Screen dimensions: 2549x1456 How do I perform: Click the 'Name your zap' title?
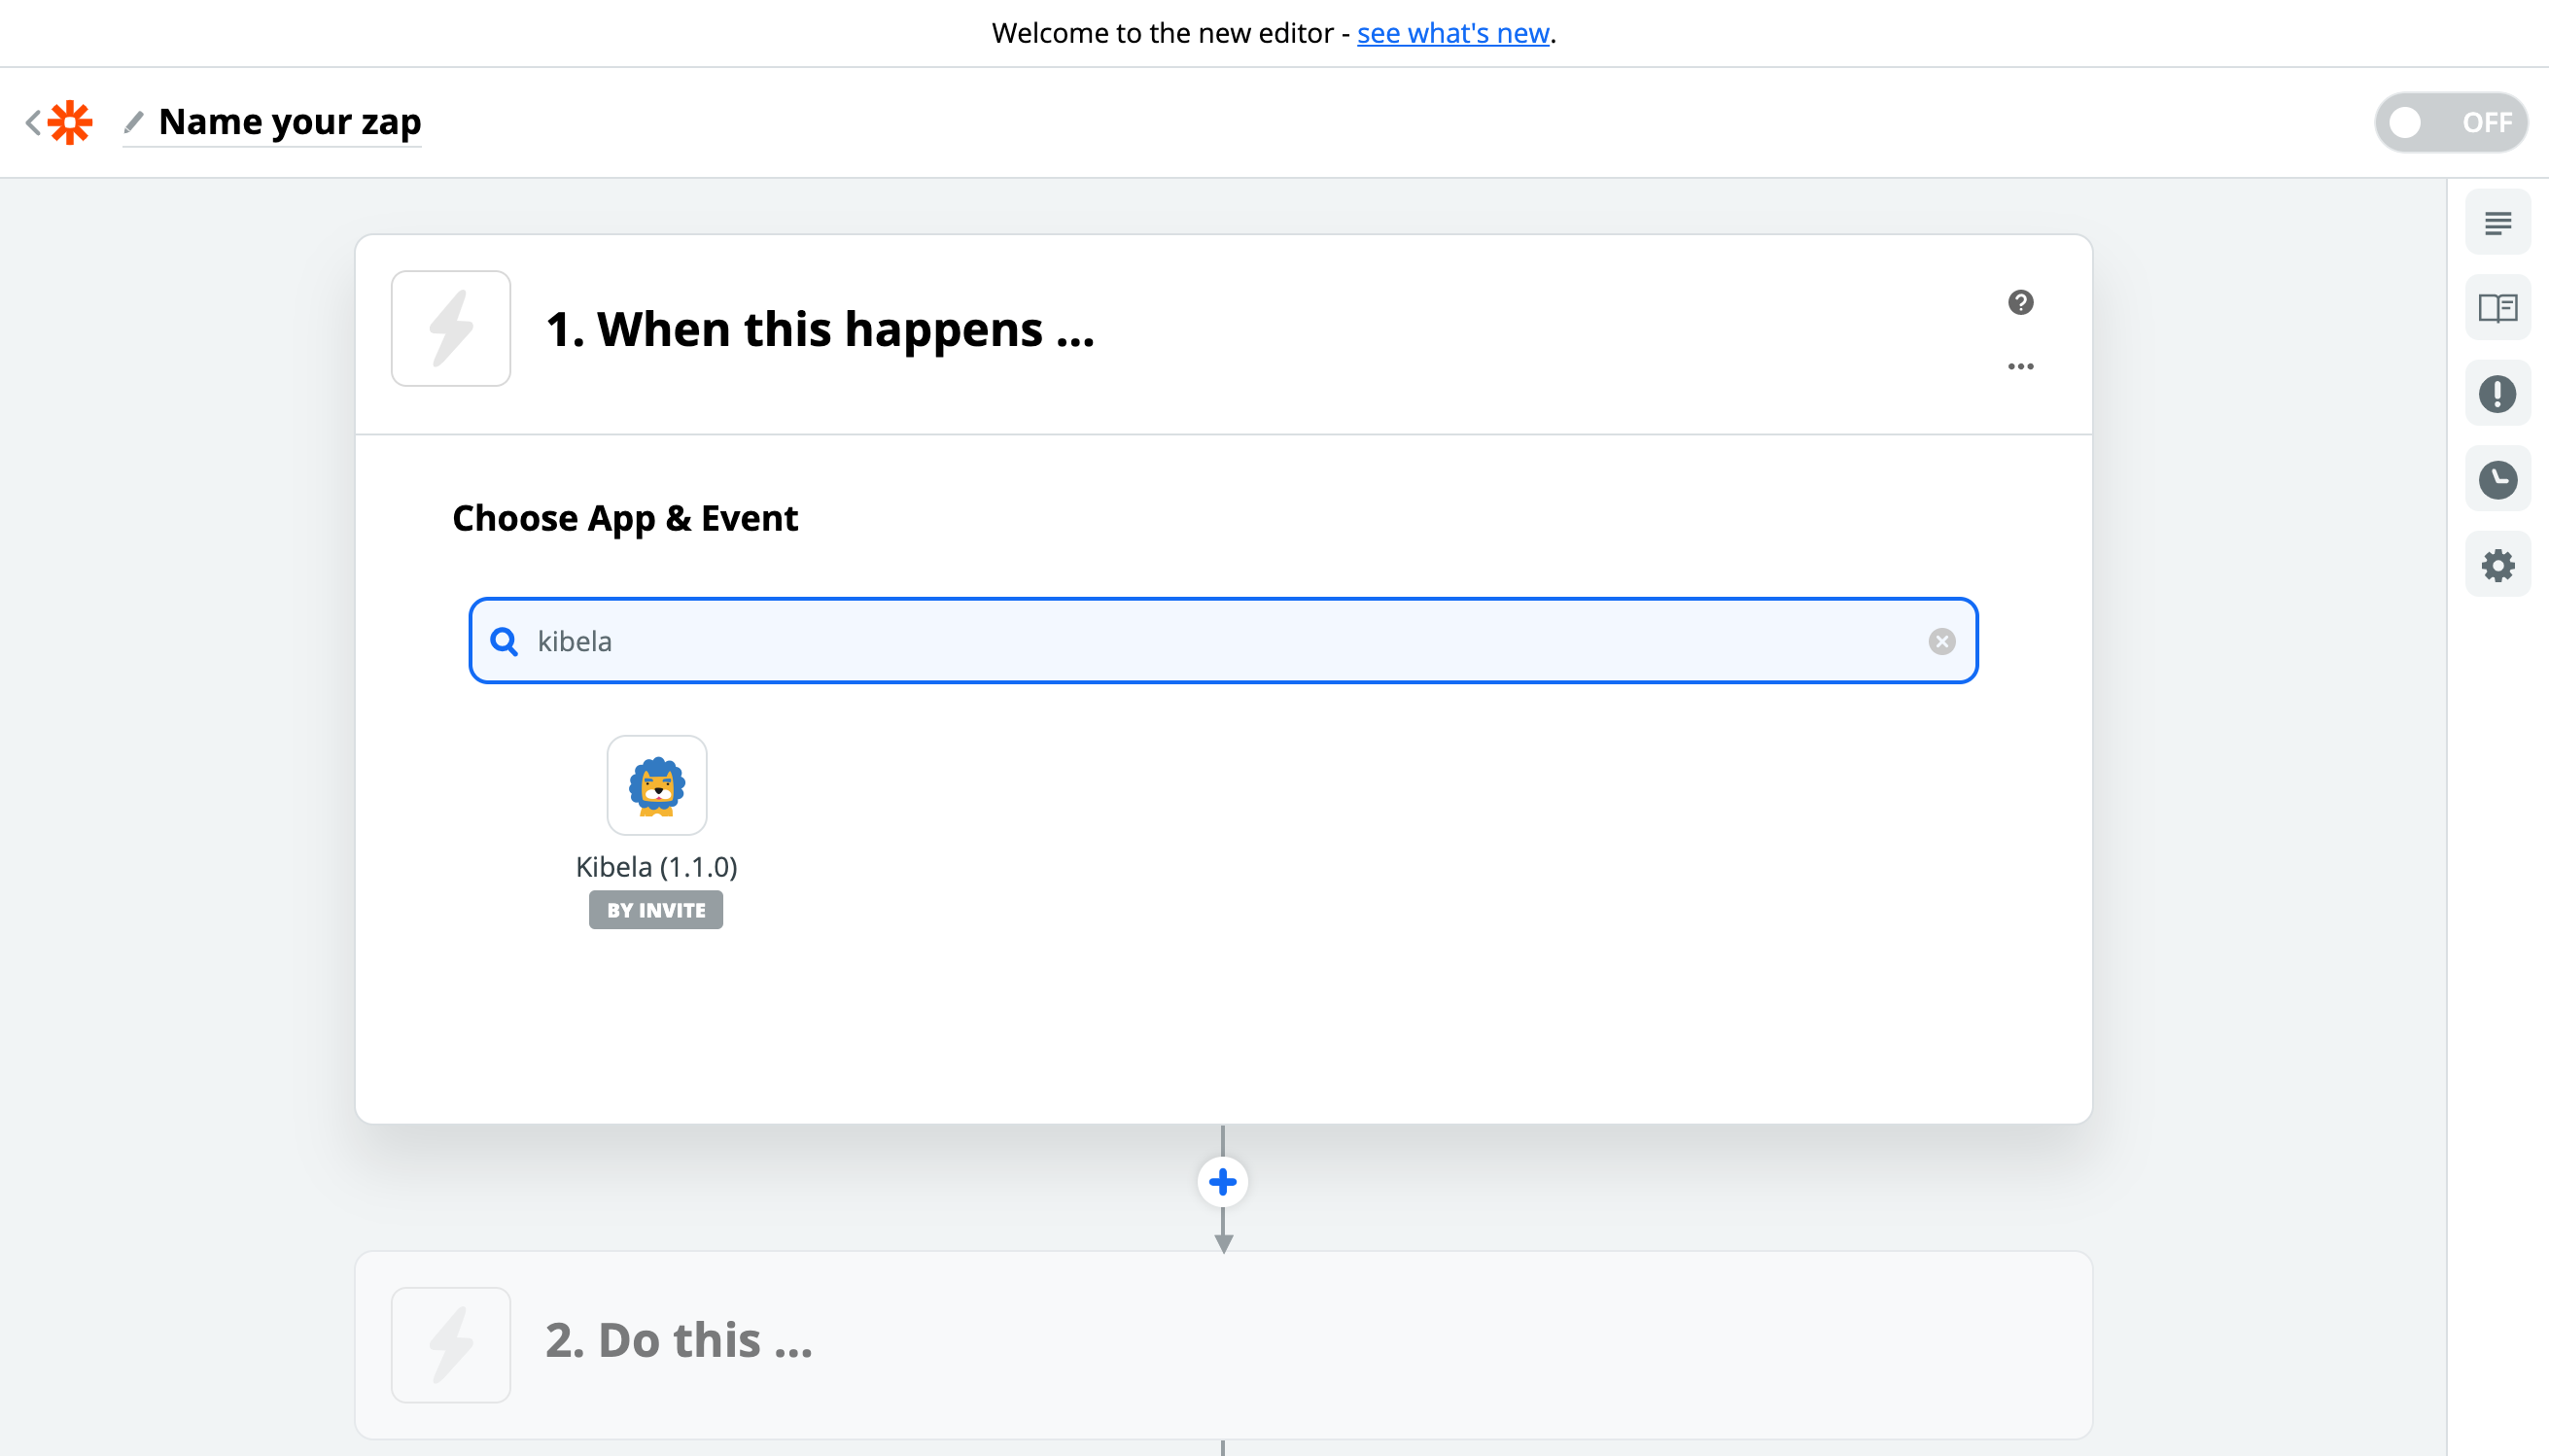coord(290,122)
